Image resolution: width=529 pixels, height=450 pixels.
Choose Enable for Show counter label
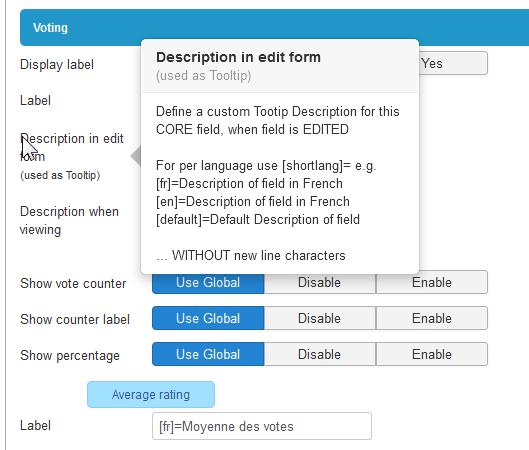point(431,318)
